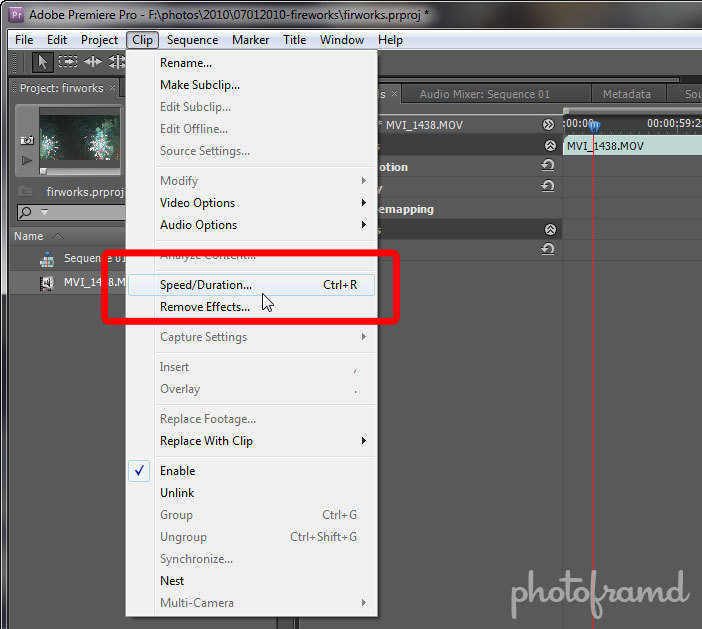Click the Motion effect label
This screenshot has height=629, width=702.
393,167
